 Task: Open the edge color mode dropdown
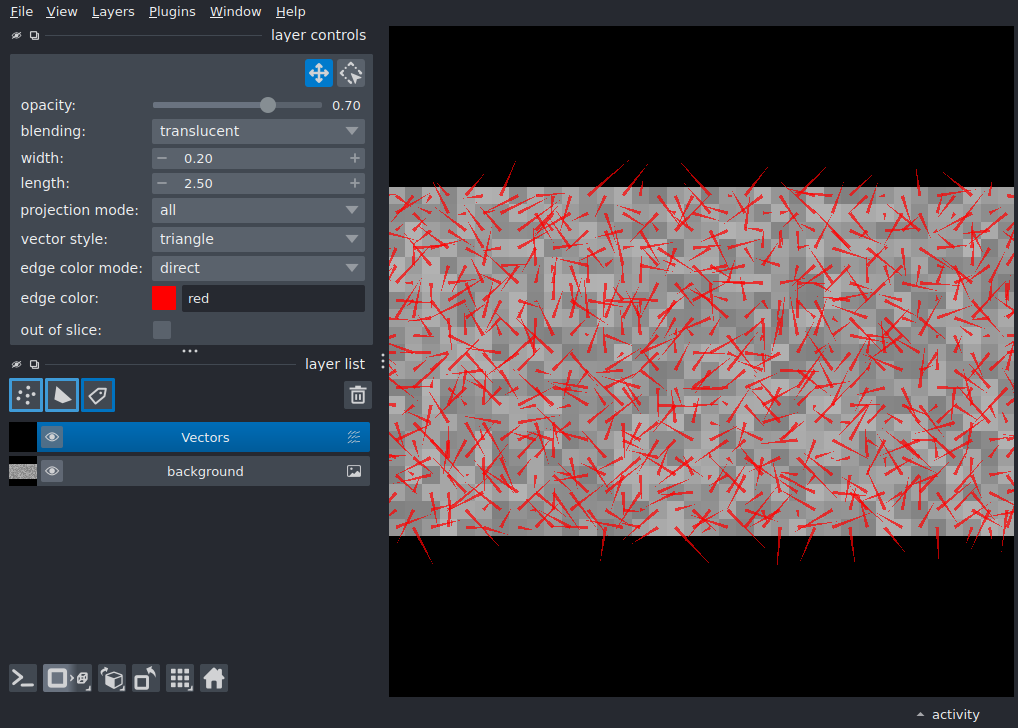[x=258, y=268]
